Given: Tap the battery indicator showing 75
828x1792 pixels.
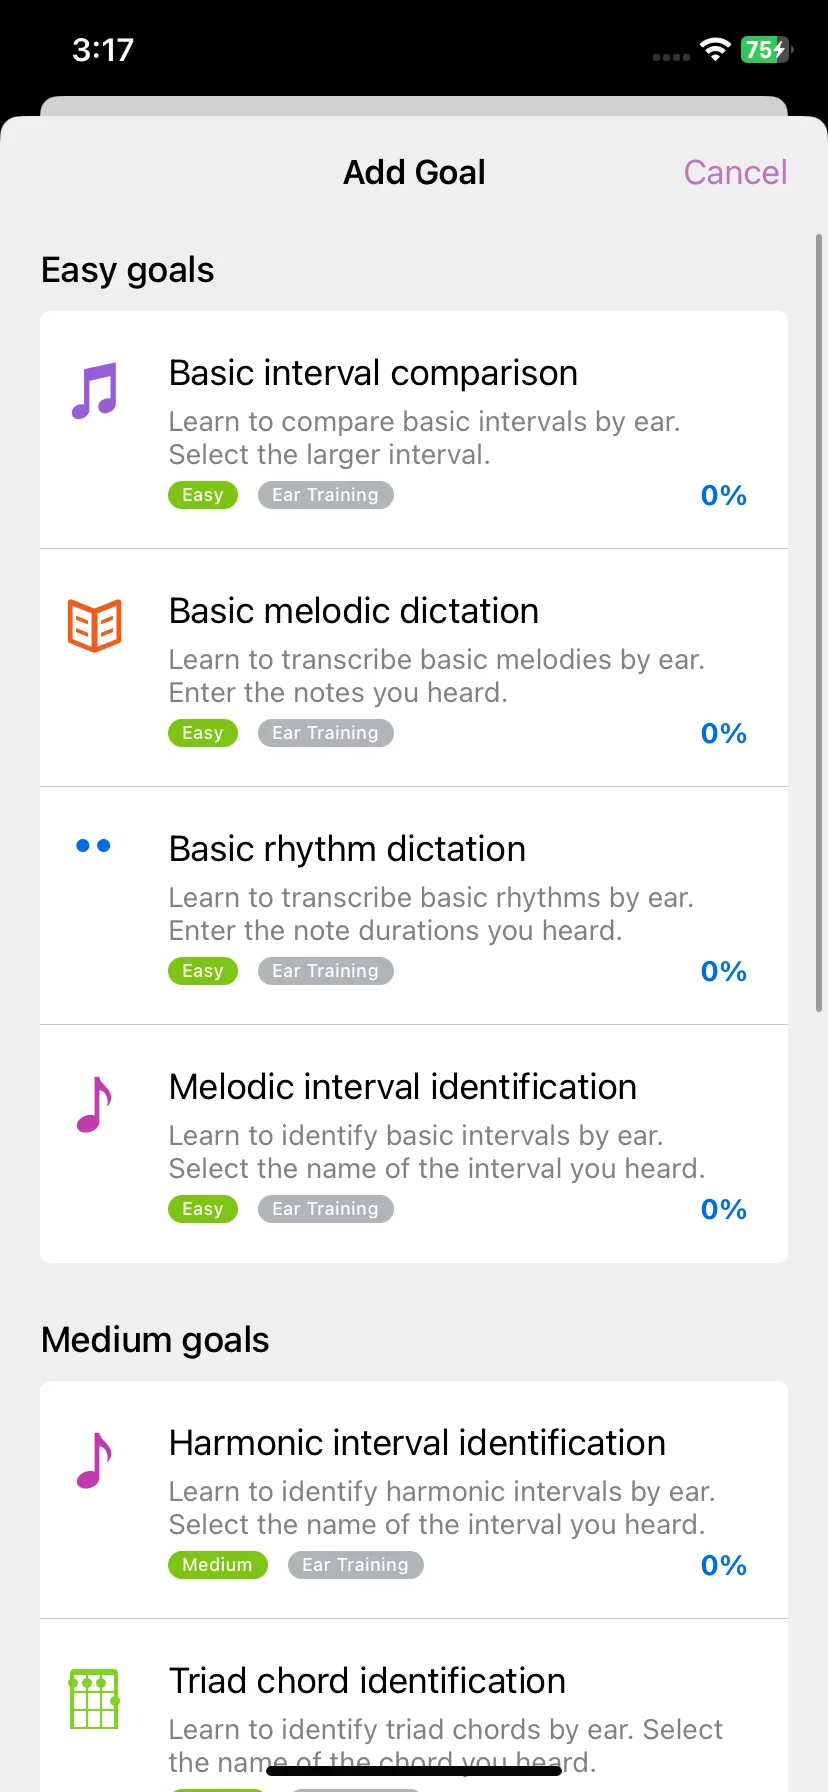Looking at the screenshot, I should click(766, 49).
